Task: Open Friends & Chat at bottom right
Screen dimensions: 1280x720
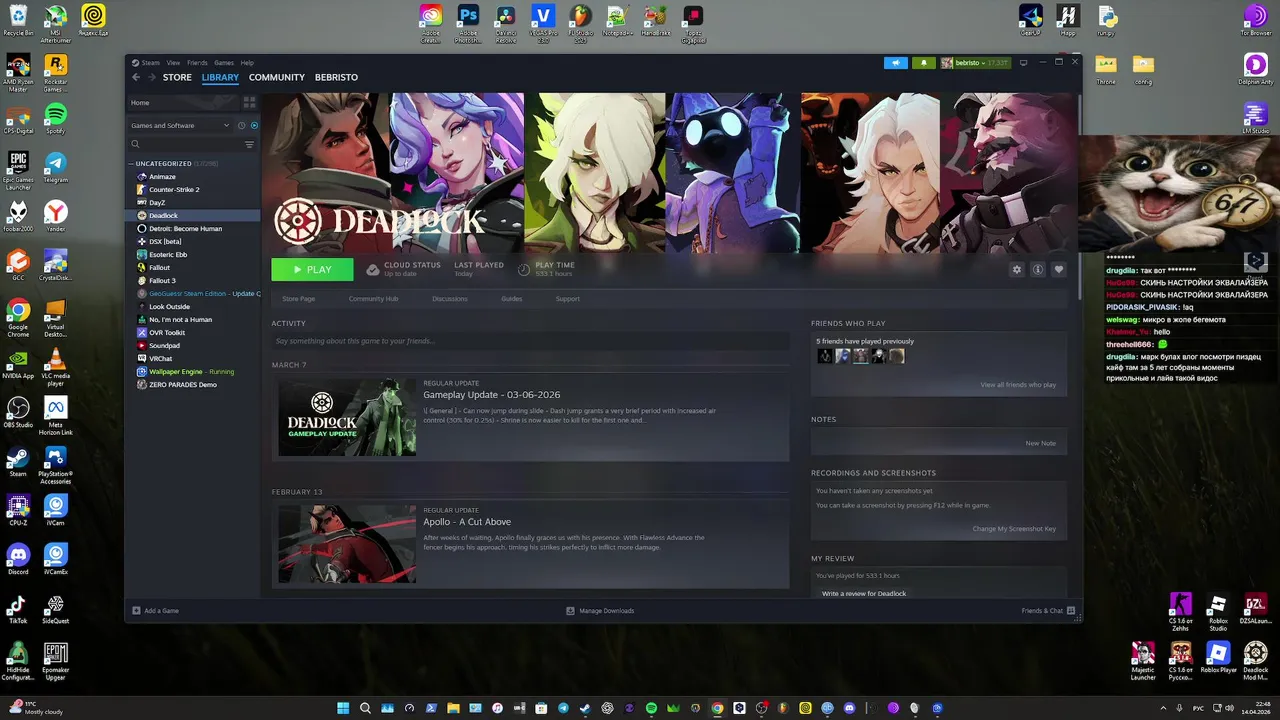Action: point(1048,611)
